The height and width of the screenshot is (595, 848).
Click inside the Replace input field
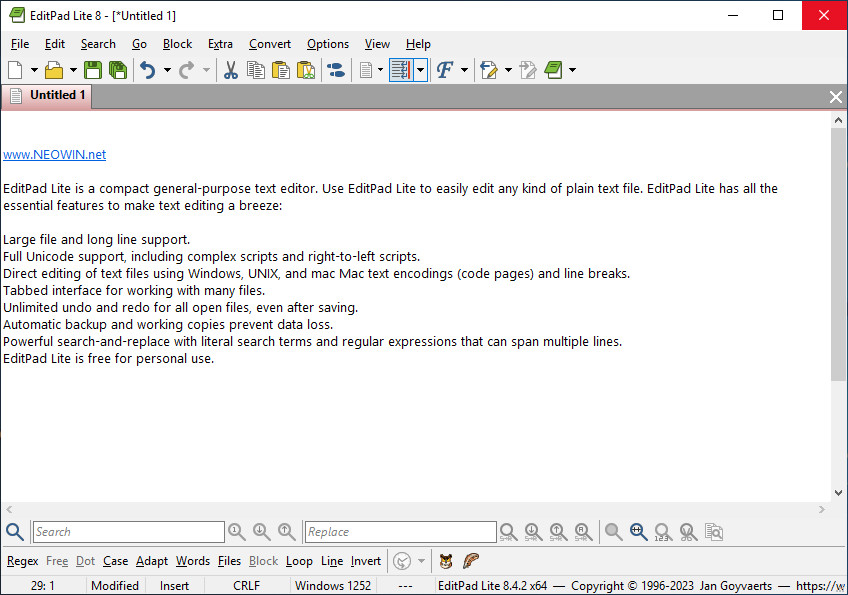click(x=399, y=531)
